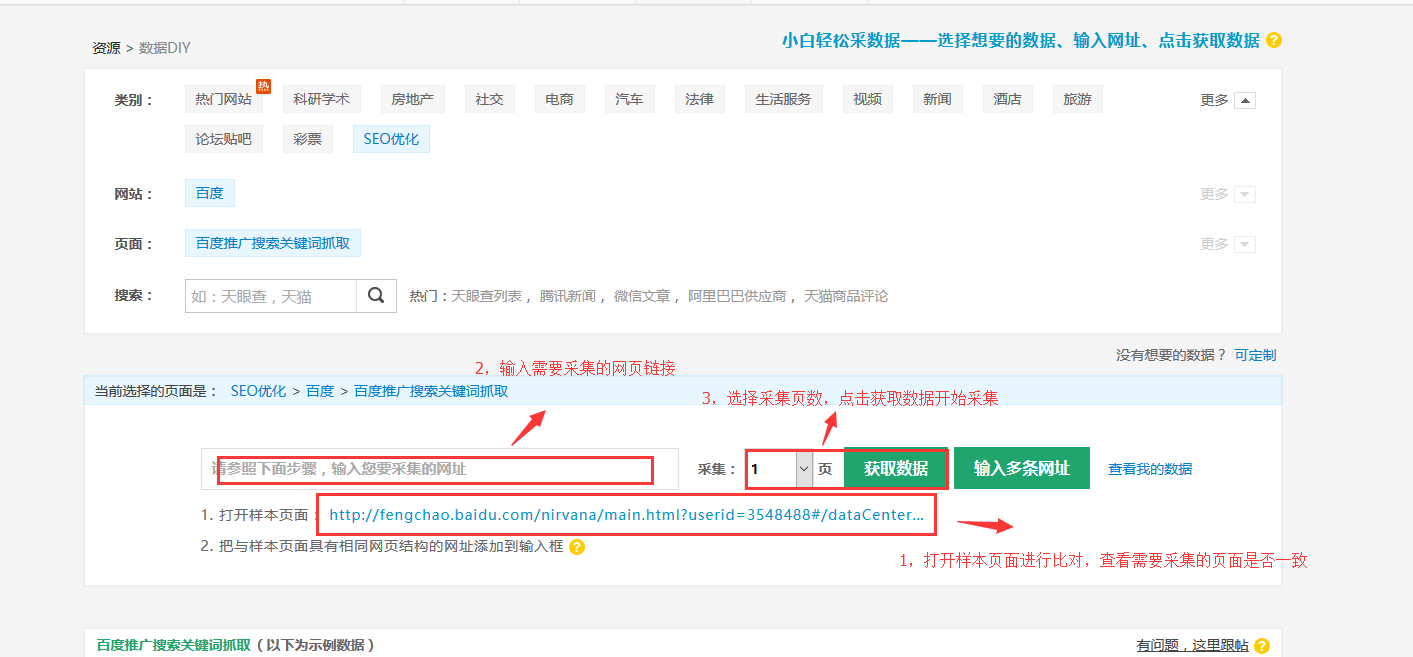This screenshot has height=657, width=1413.
Task: Click the 获取数据 button
Action: tap(896, 468)
